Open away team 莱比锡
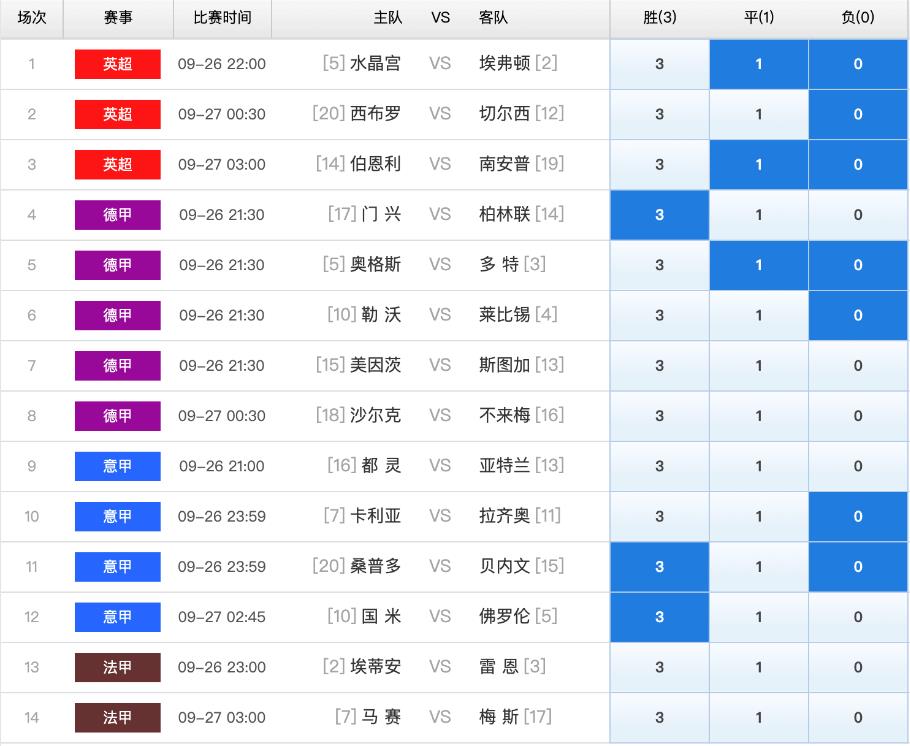Viewport: 910px width, 746px height. click(504, 315)
